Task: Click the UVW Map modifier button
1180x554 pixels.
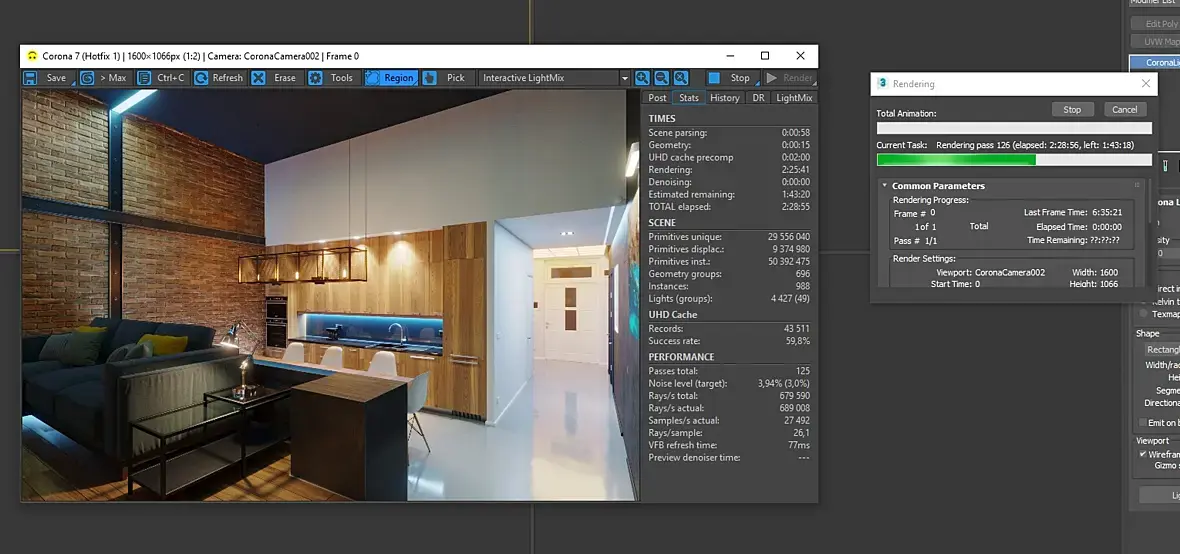Action: (x=1157, y=42)
